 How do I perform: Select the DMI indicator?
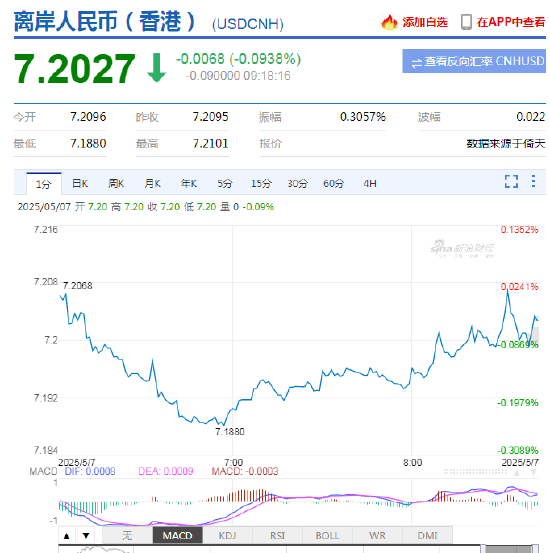(427, 536)
